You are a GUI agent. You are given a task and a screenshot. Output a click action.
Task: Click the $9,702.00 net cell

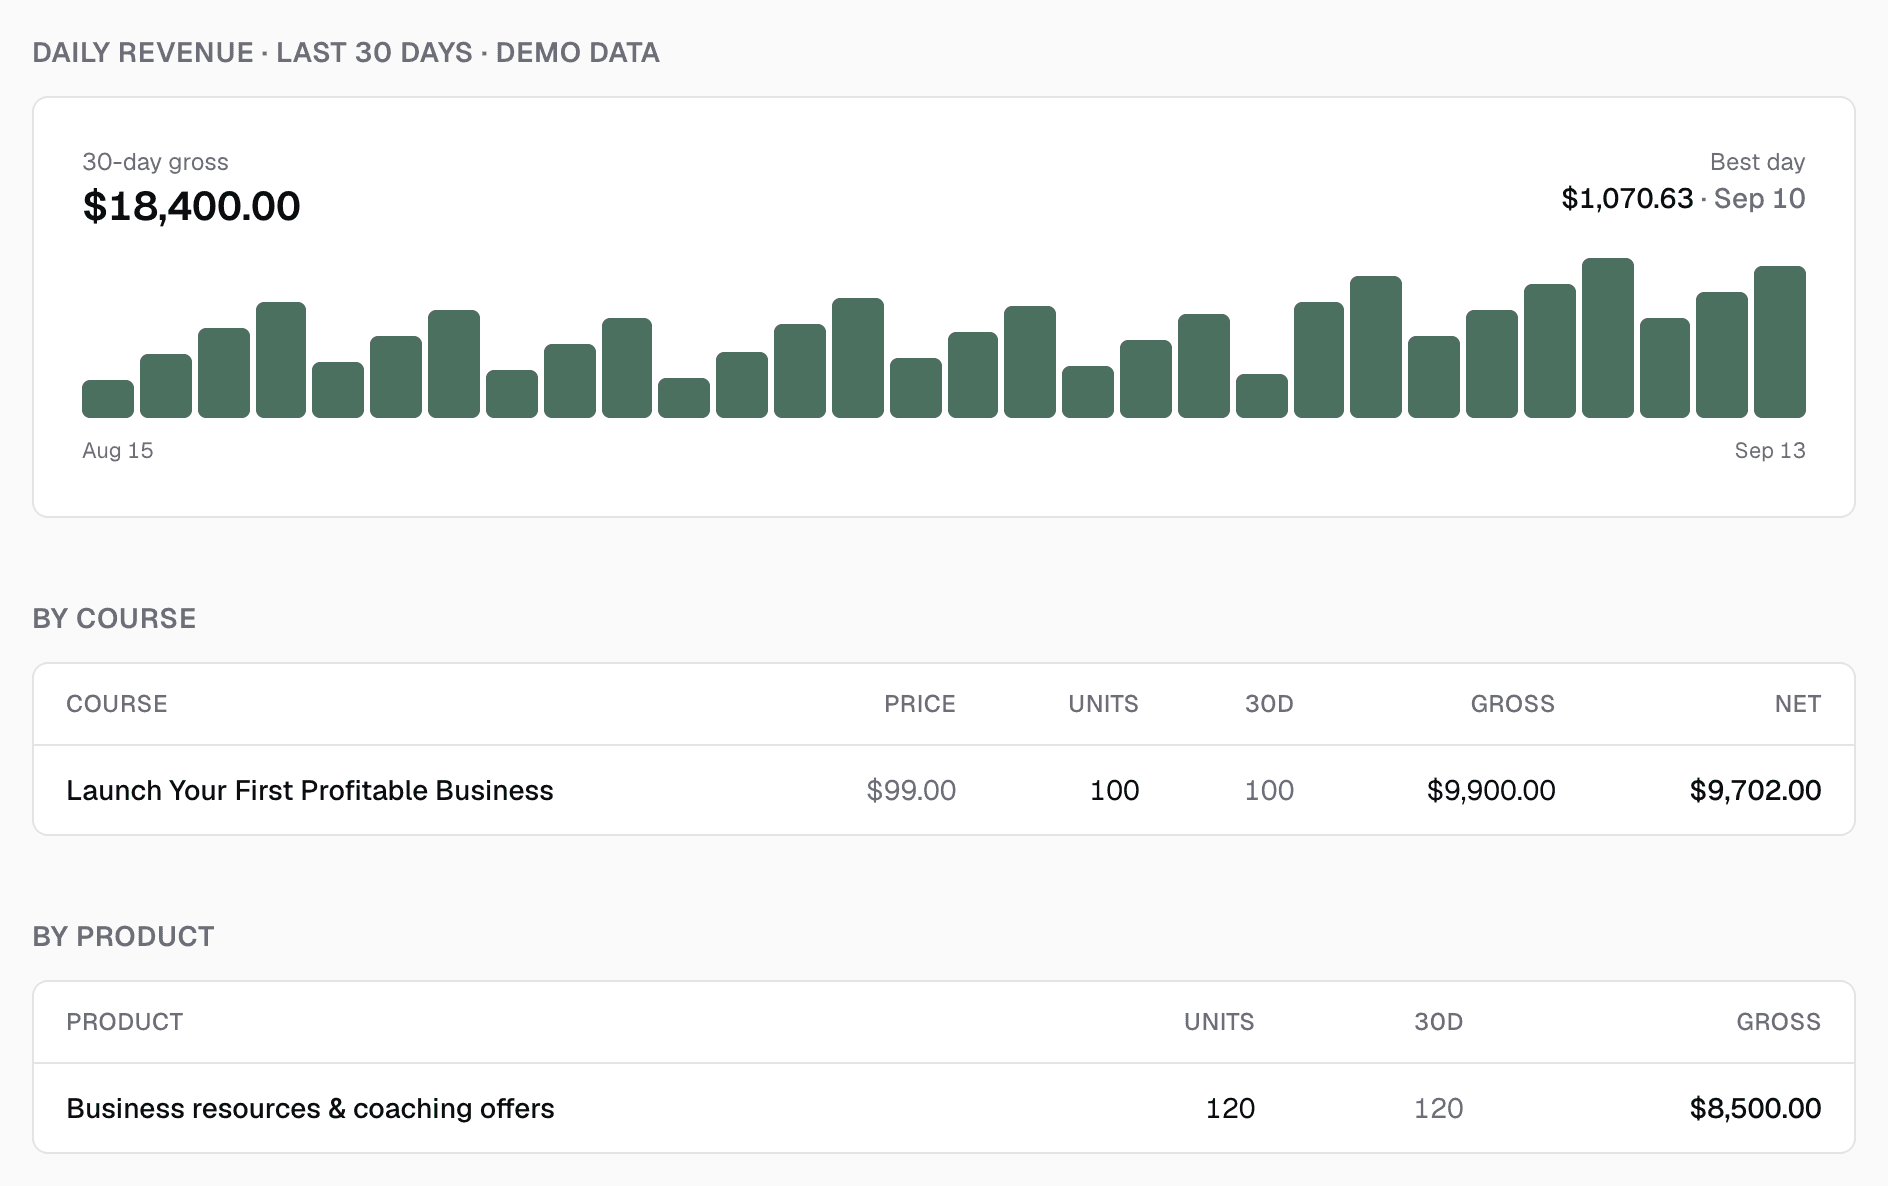1755,790
